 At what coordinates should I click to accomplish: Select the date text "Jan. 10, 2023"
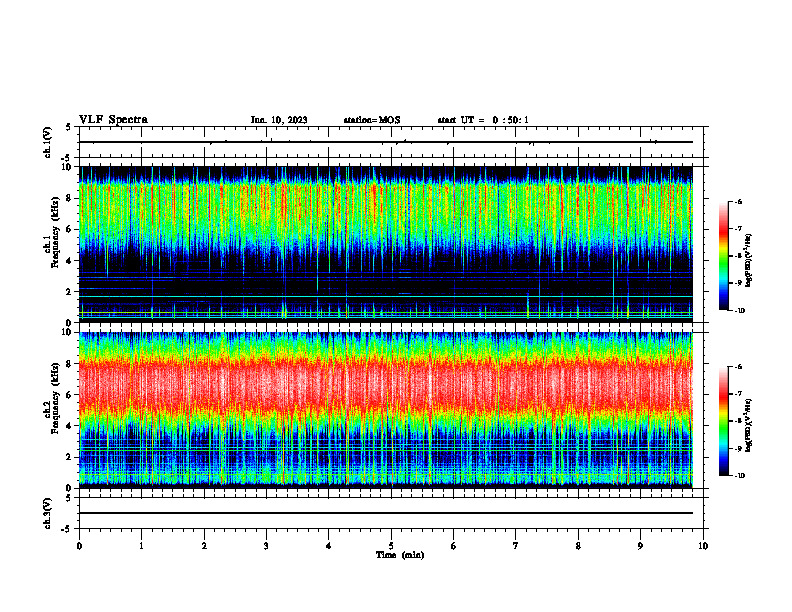coord(279,120)
